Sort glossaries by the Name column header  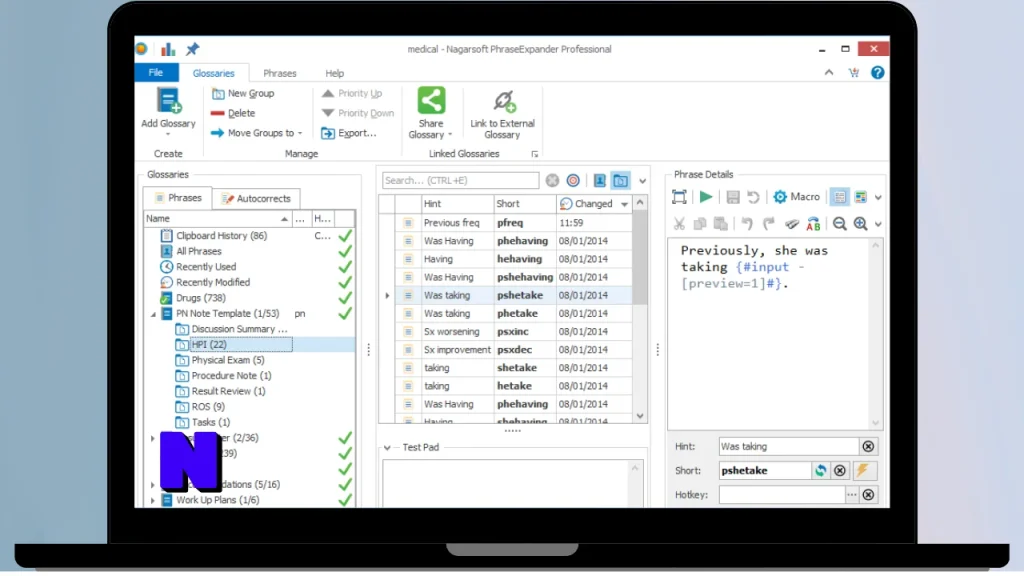click(x=217, y=219)
